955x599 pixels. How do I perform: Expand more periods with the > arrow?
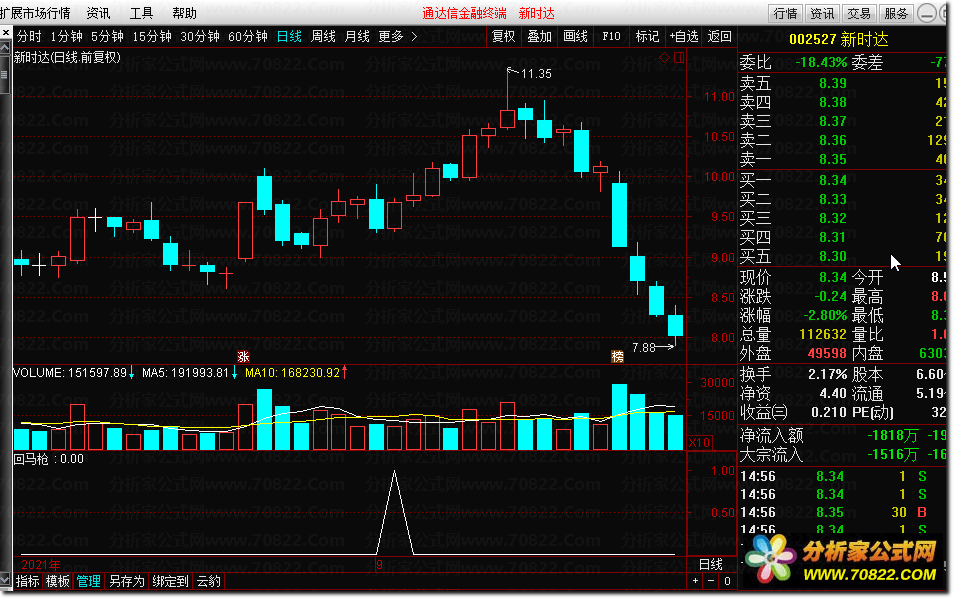pos(414,37)
